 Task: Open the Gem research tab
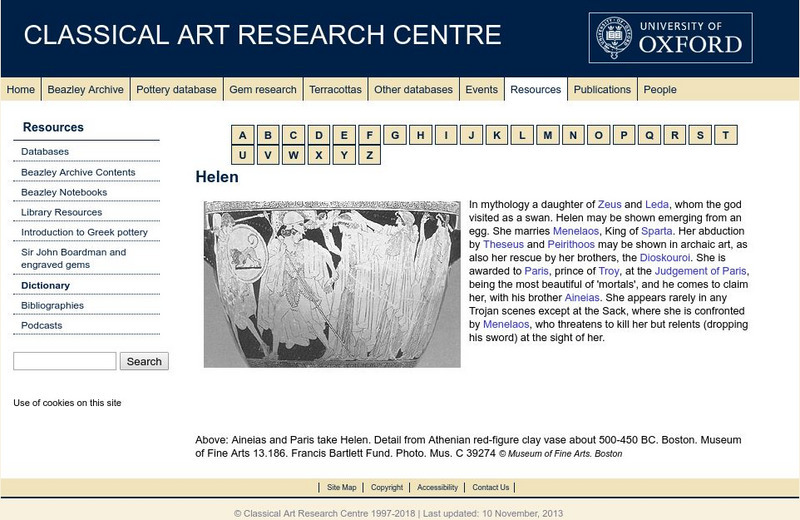coord(263,90)
